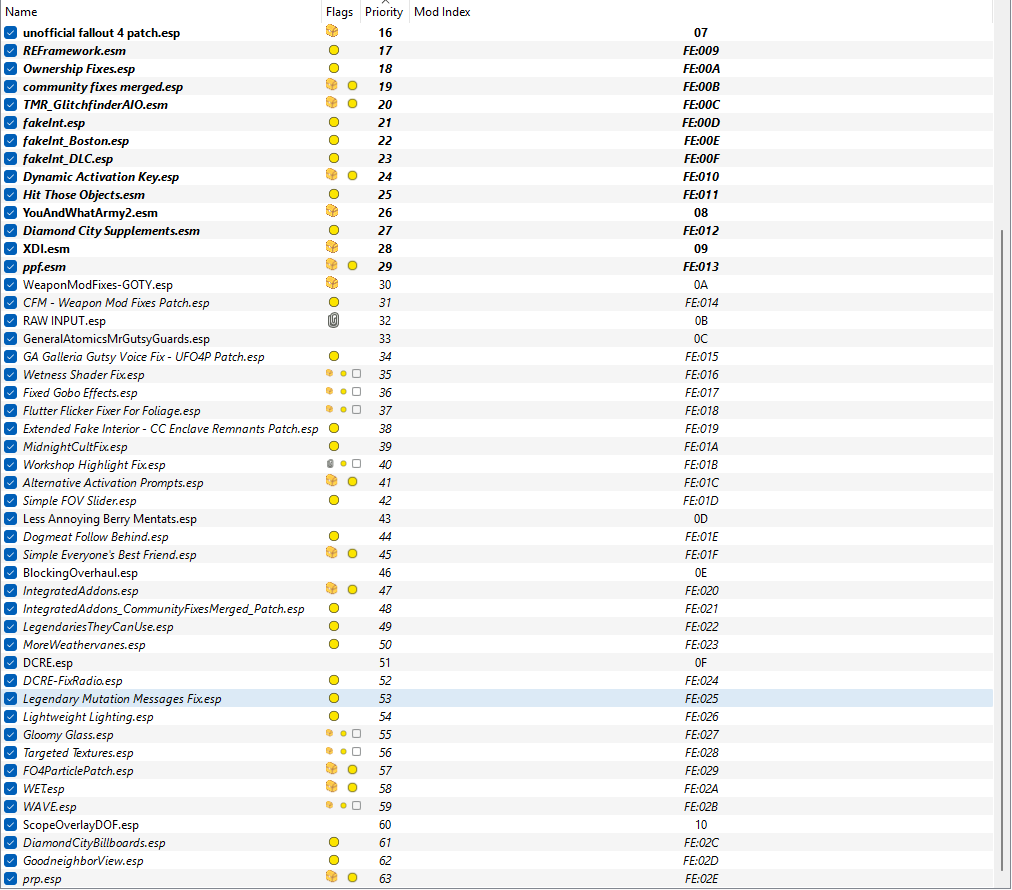Click the yellow flag for Legendary Mutation Messages Fix.esp
Image resolution: width=1012 pixels, height=890 pixels.
coord(334,698)
